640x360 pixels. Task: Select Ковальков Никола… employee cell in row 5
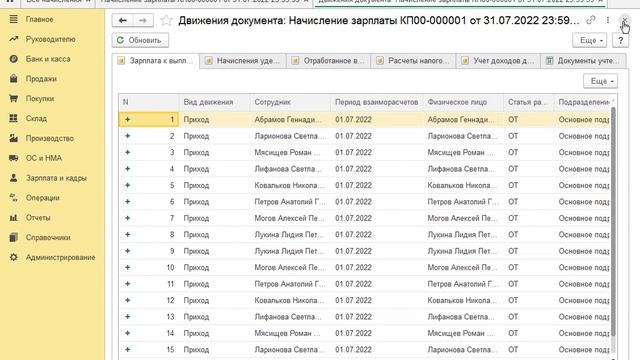click(290, 185)
